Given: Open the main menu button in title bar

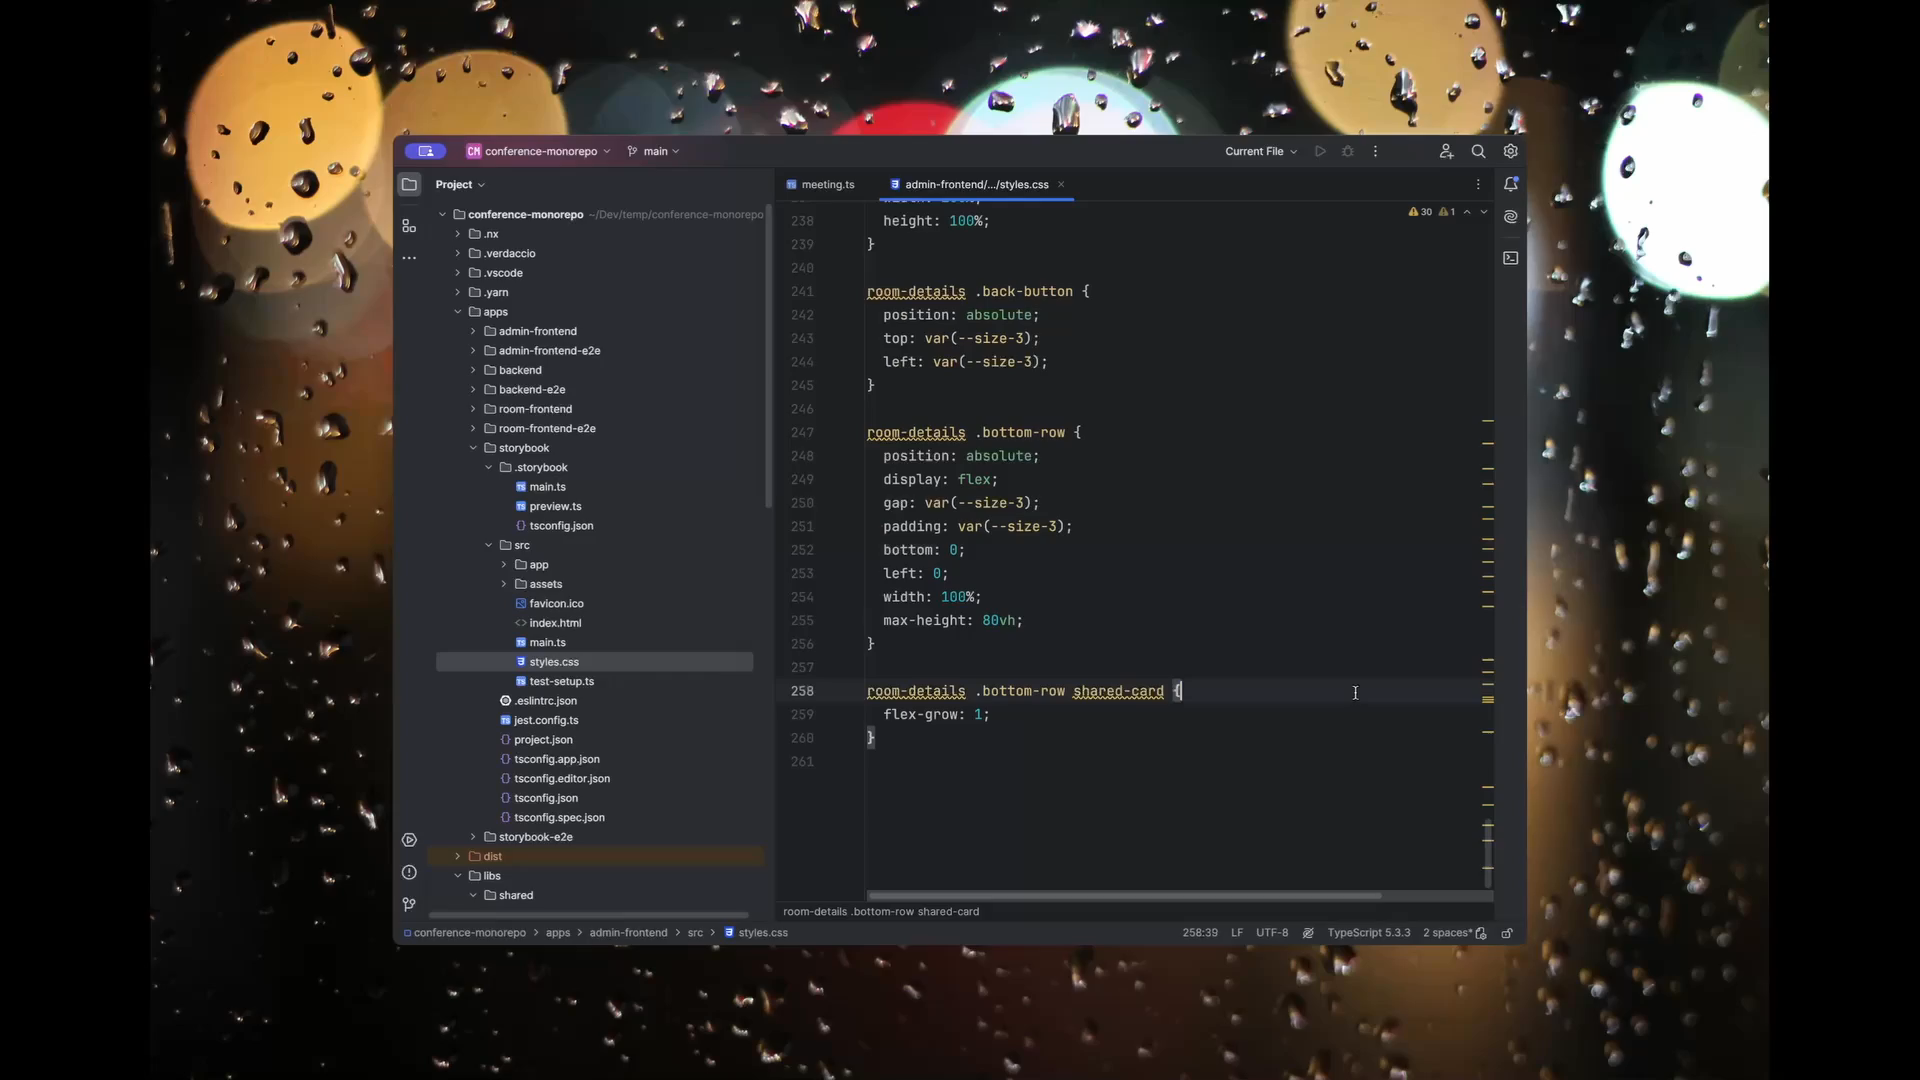Looking at the screenshot, I should (425, 151).
